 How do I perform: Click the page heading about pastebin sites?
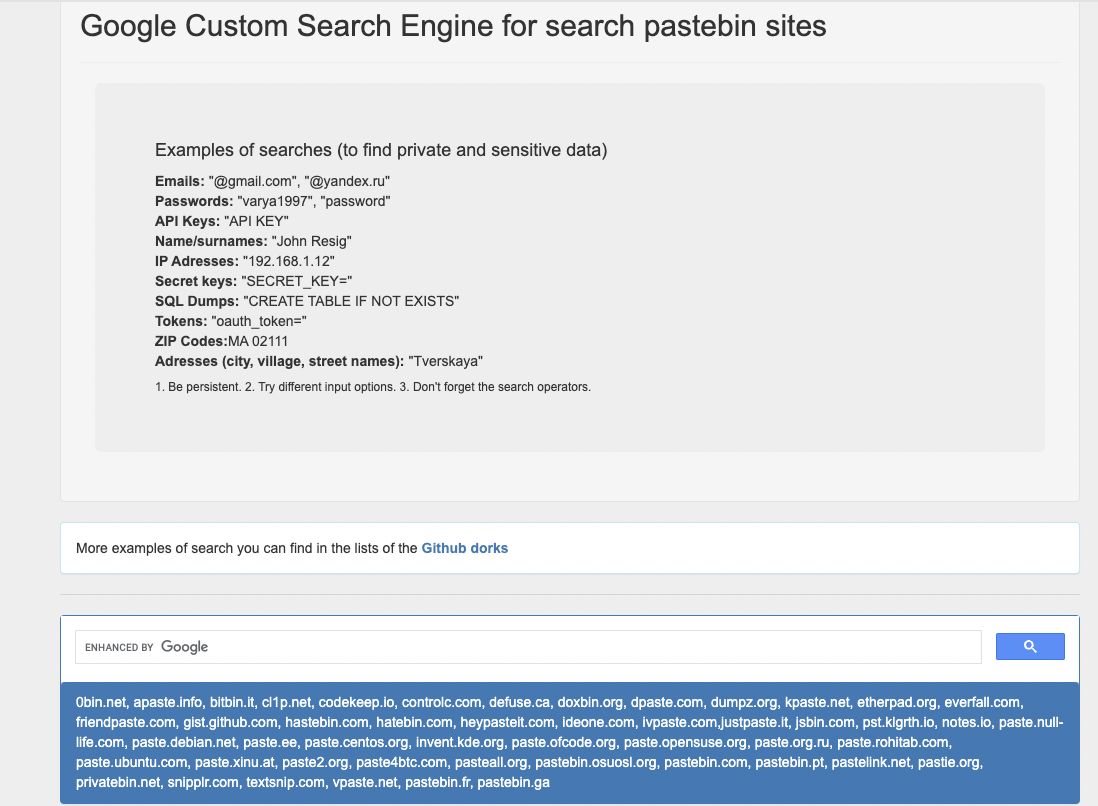(x=453, y=26)
